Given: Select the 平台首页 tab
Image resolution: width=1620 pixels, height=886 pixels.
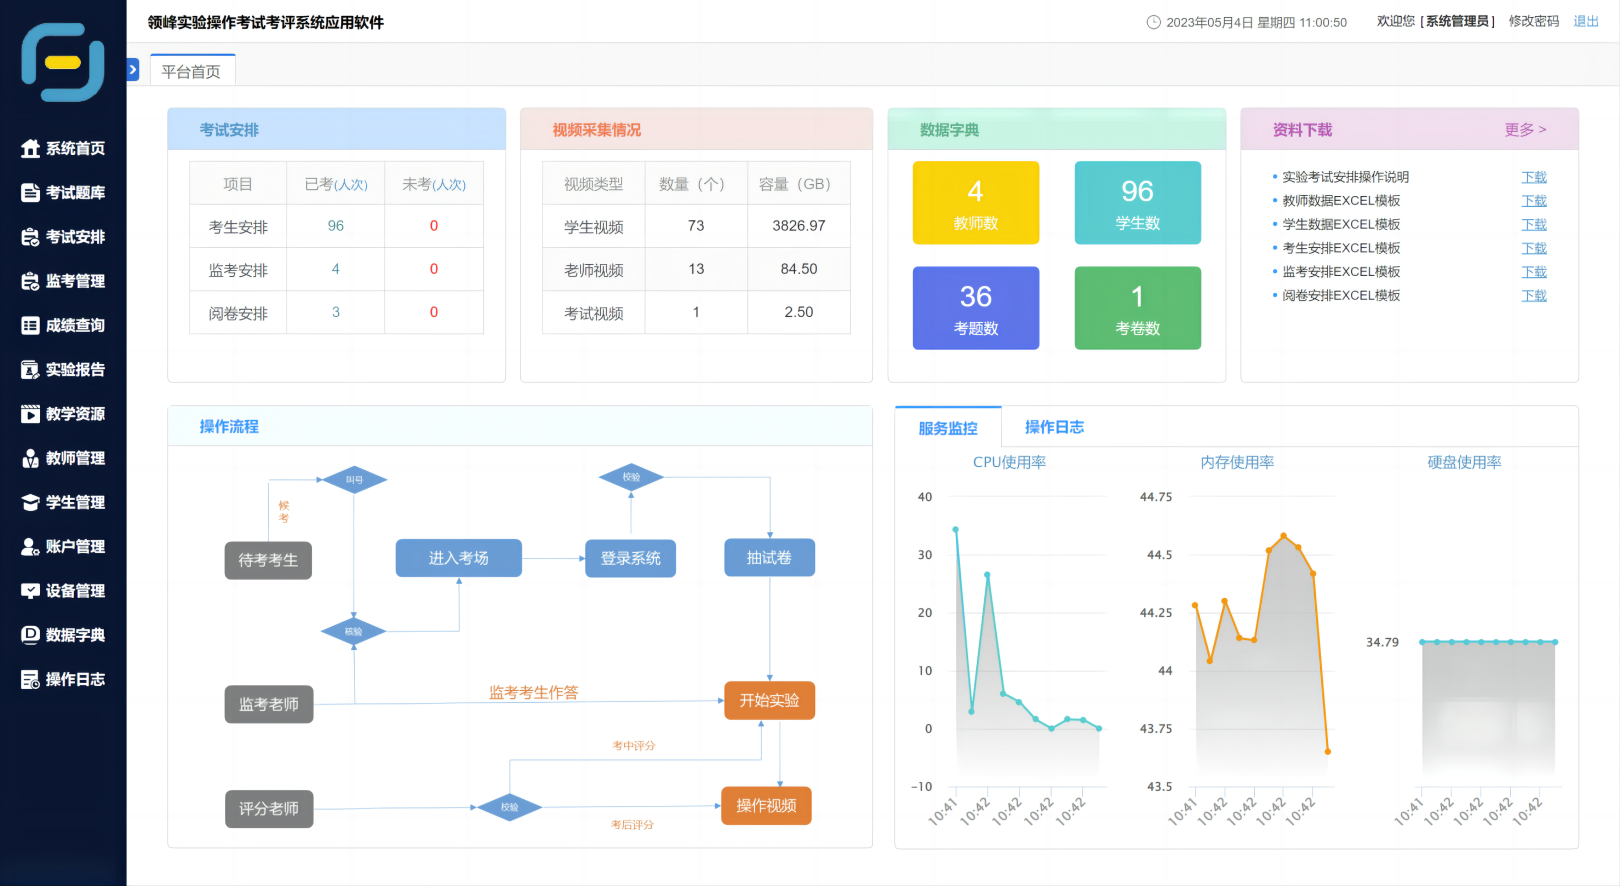Looking at the screenshot, I should coord(191,72).
